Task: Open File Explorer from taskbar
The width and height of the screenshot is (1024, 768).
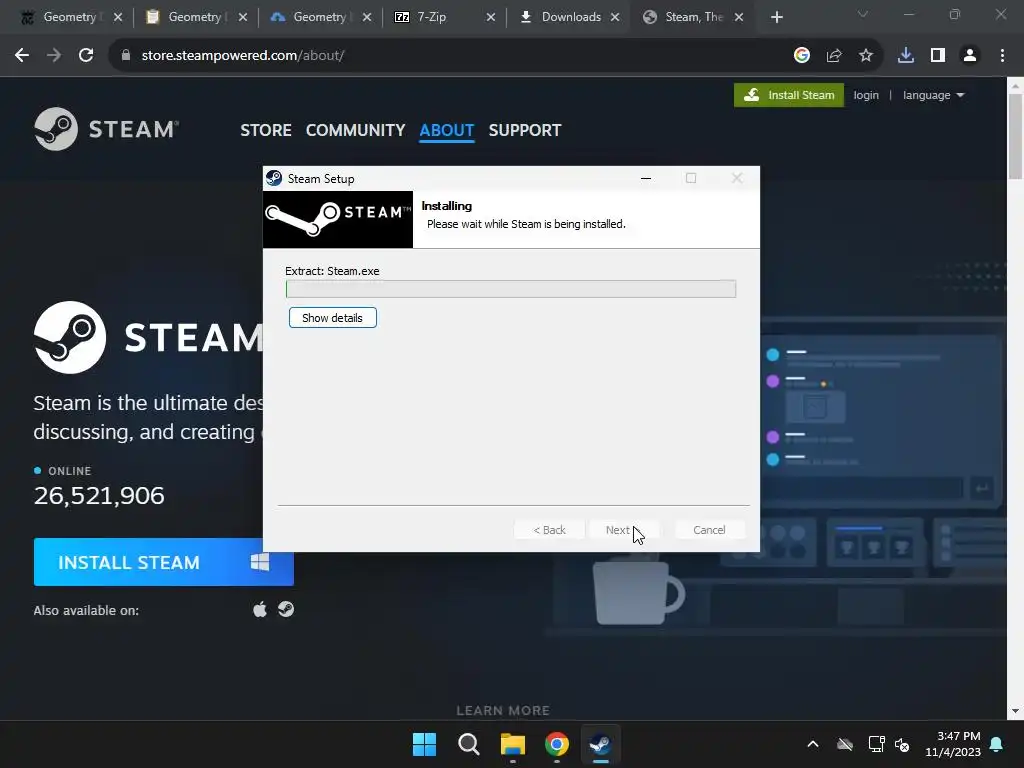Action: (513, 744)
